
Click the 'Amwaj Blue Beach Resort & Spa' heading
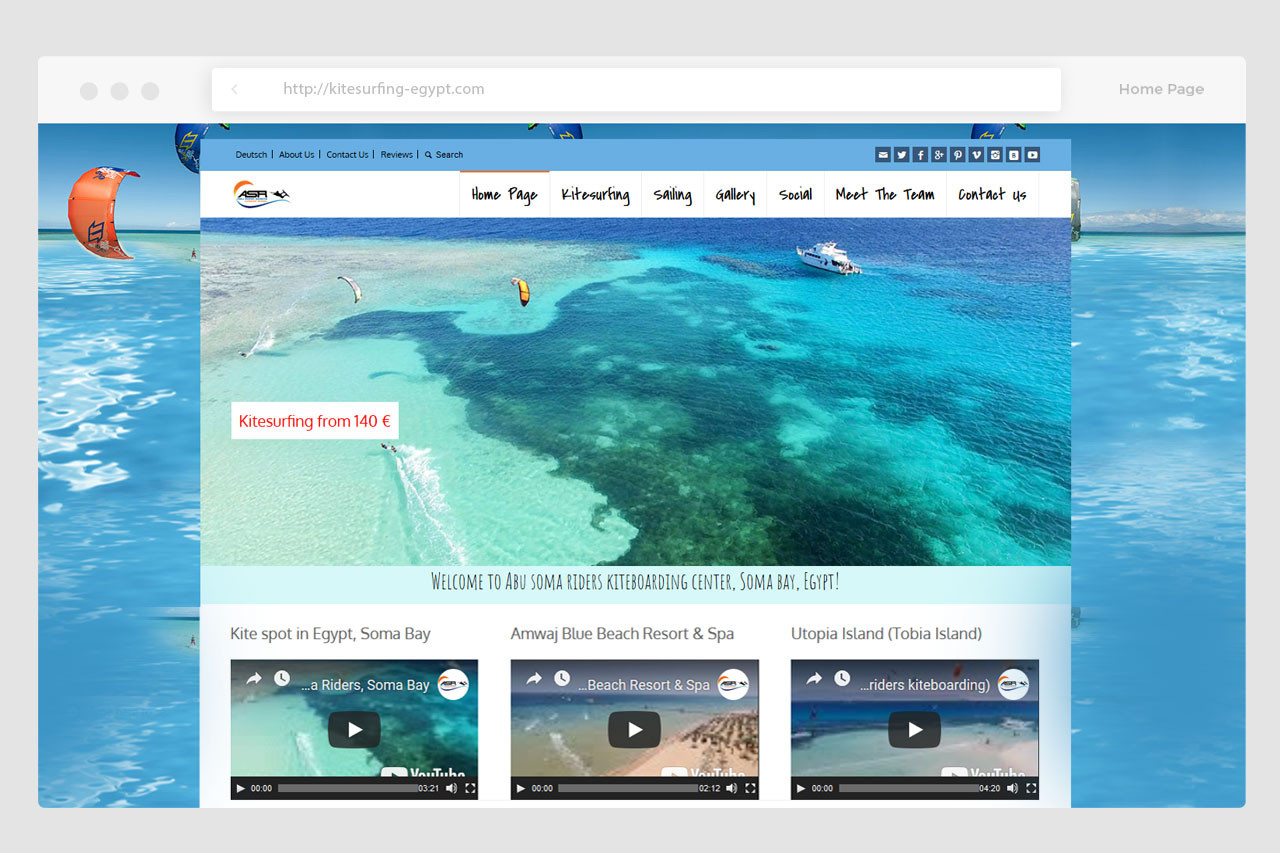click(x=622, y=634)
